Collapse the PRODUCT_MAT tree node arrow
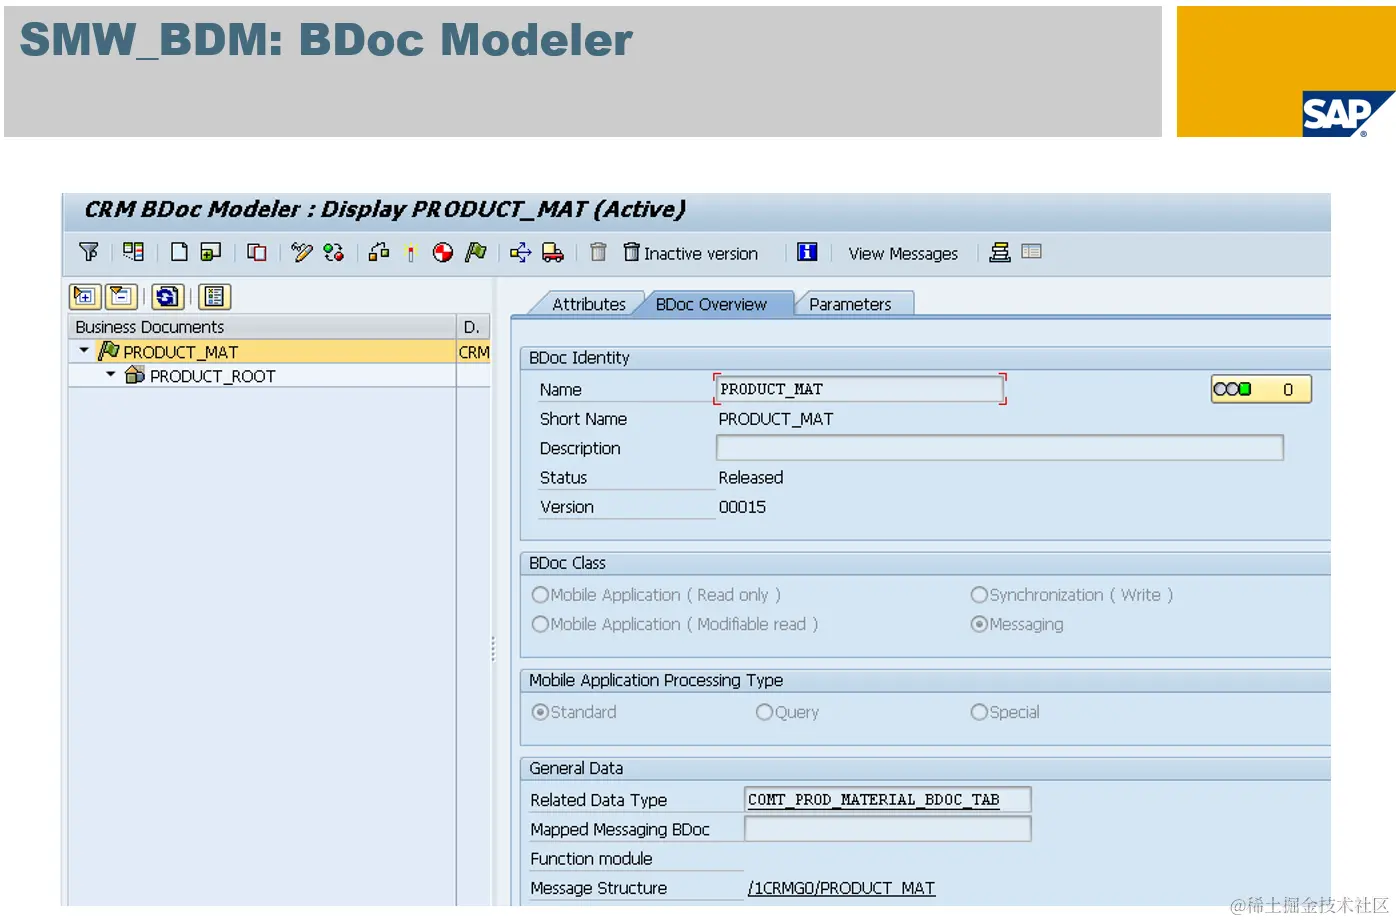The image size is (1396, 922). pyautogui.click(x=84, y=351)
